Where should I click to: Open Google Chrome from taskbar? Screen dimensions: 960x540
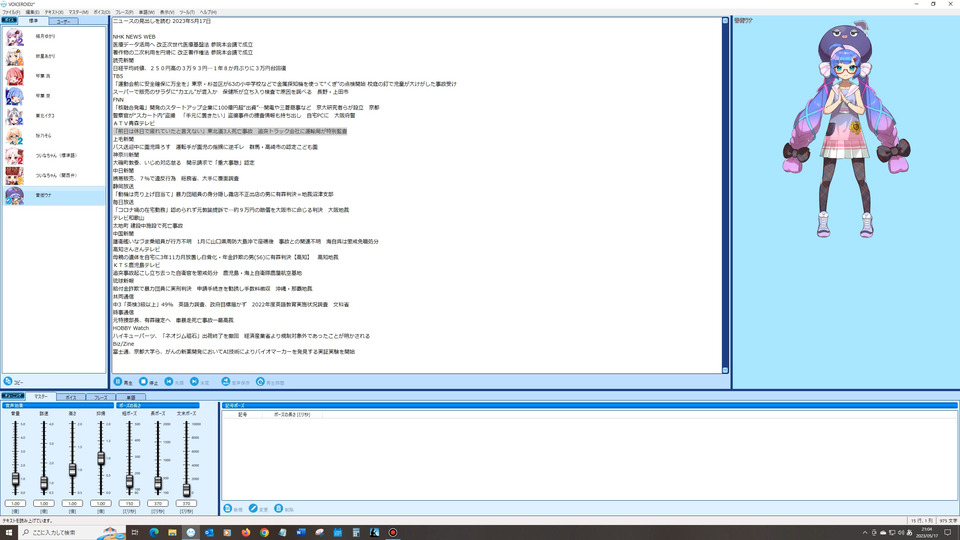[x=264, y=532]
